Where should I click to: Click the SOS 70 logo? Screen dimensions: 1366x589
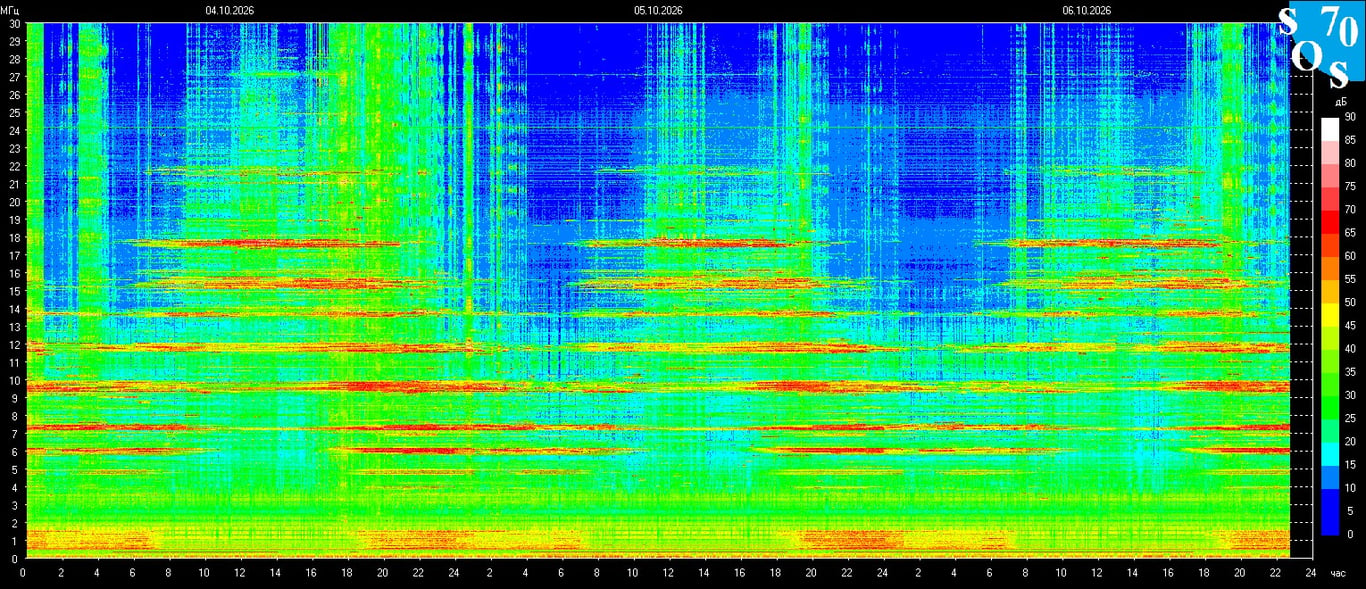(x=1321, y=45)
